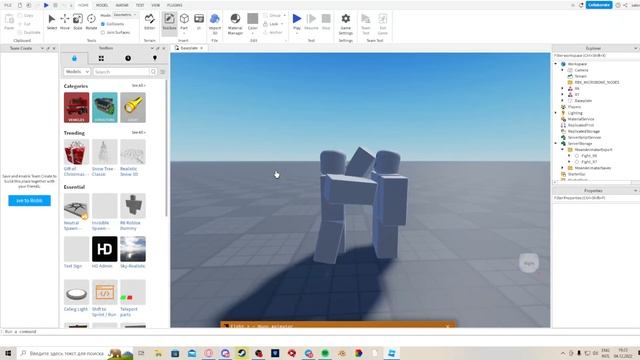Open the Models category dropdown in Toolbox
This screenshot has height=360, width=640.
(76, 71)
